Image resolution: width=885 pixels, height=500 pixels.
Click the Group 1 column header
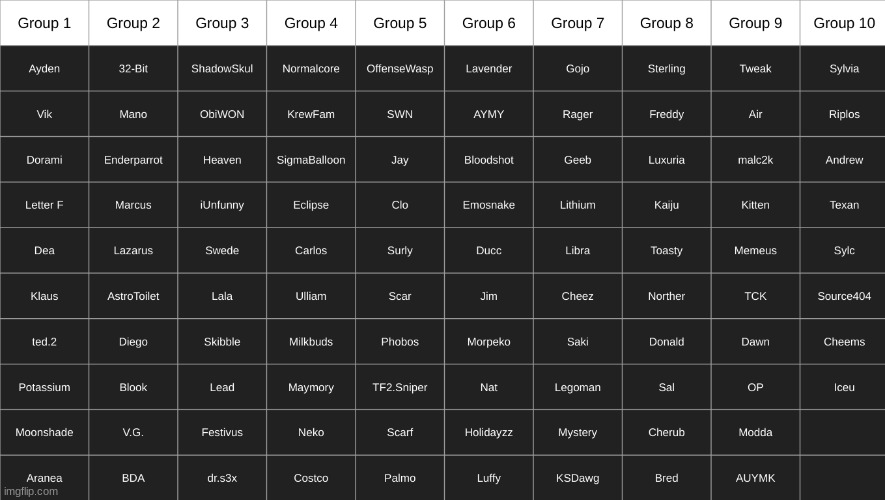click(44, 23)
